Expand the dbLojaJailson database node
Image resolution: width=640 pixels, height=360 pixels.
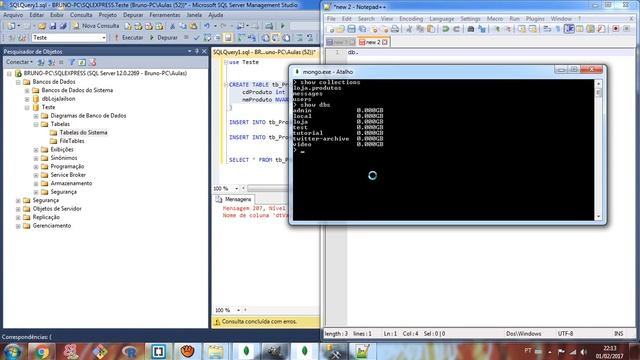coord(27,99)
